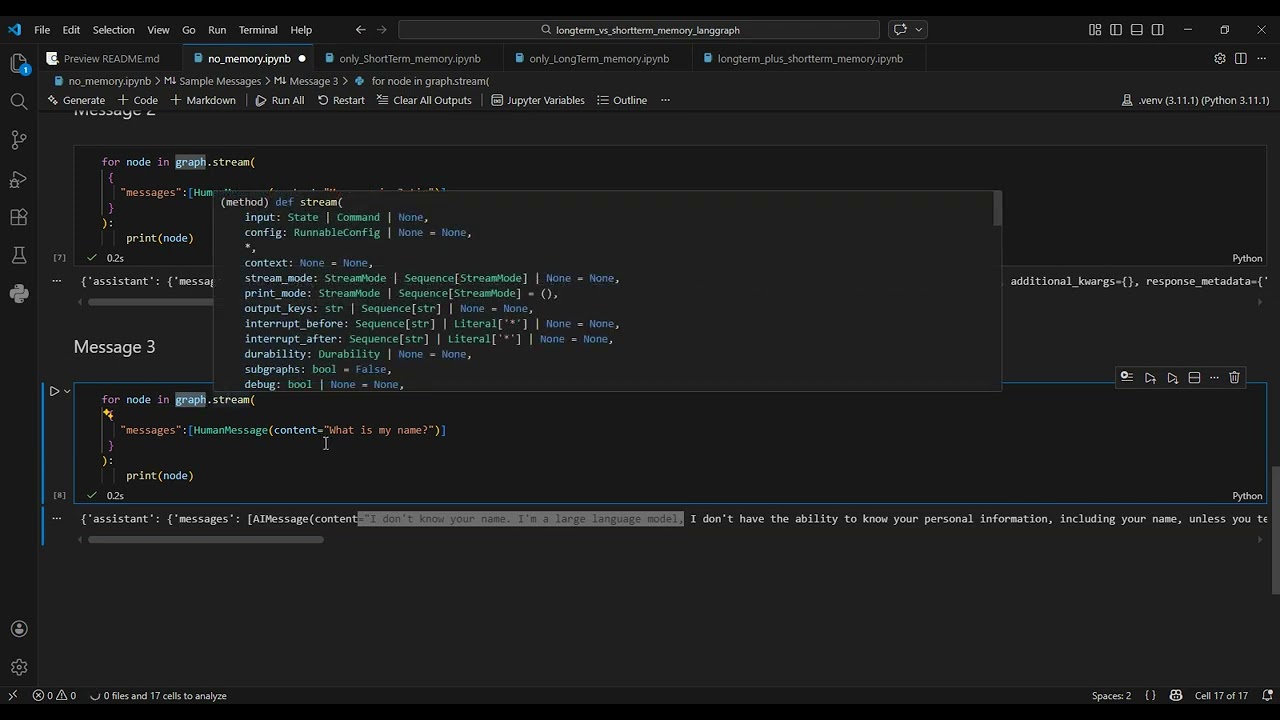Show the notebook Outline
The height and width of the screenshot is (720, 1280).
[622, 100]
